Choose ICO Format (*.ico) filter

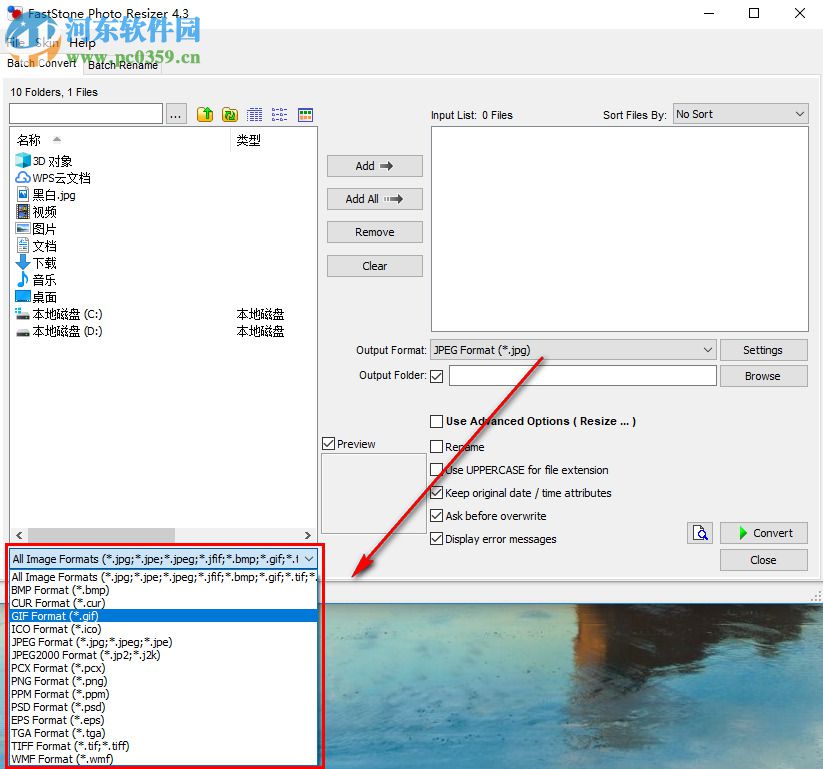pos(164,629)
